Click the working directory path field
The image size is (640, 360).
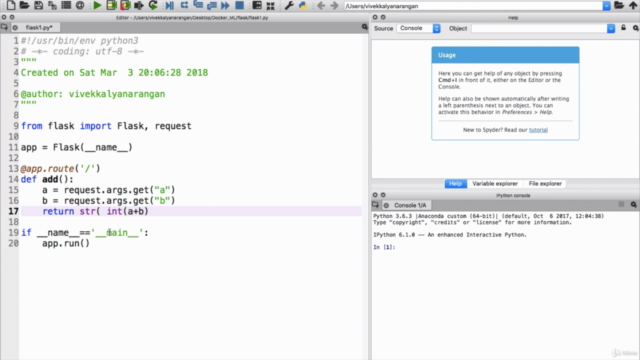[473, 6]
